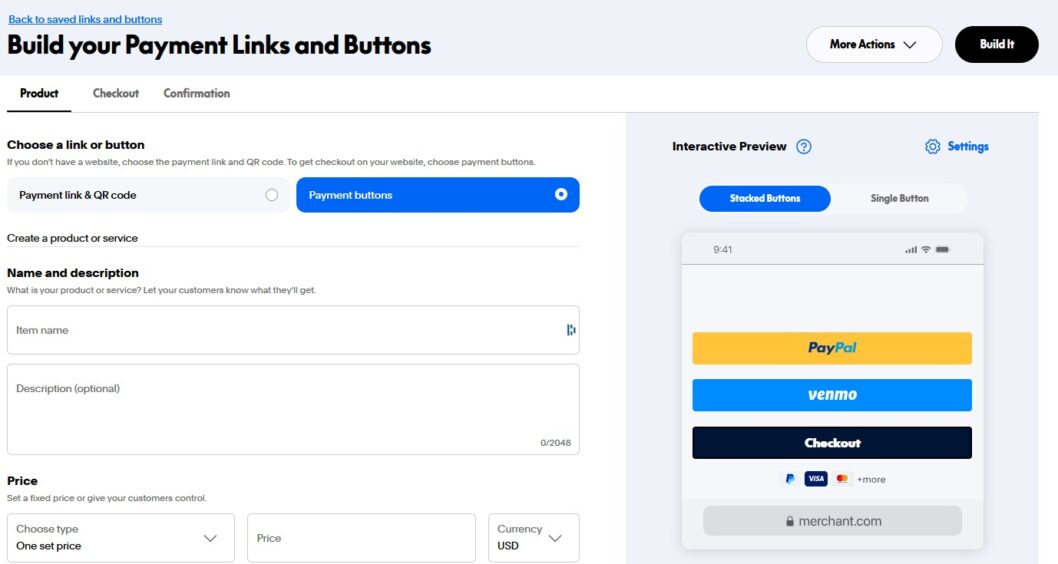1058x564 pixels.
Task: Open the Confirmation tab
Action: (197, 93)
